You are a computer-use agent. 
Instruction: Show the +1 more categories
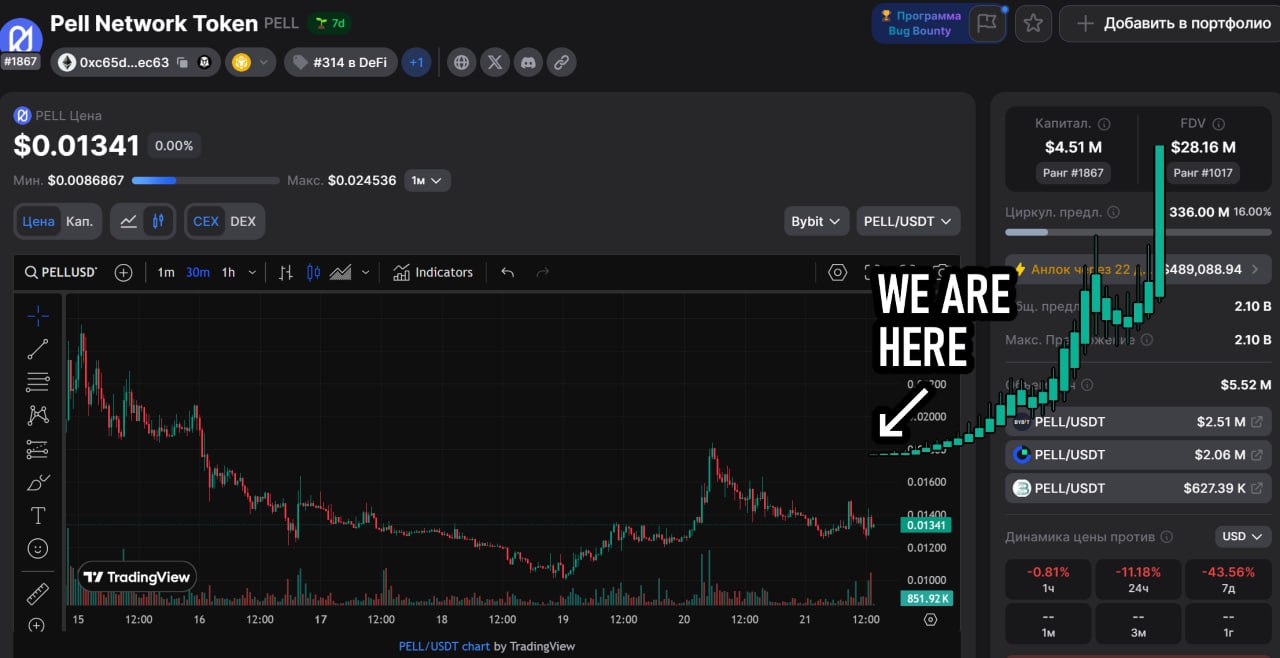(417, 62)
